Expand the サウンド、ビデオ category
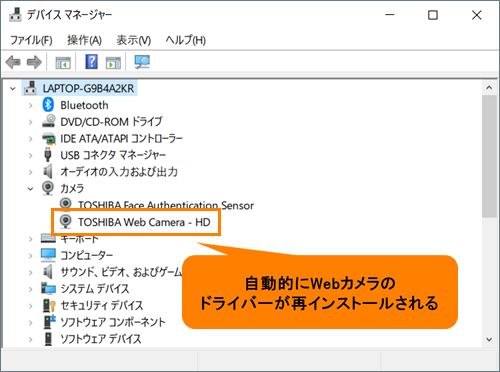This screenshot has width=500, height=372. point(31,272)
